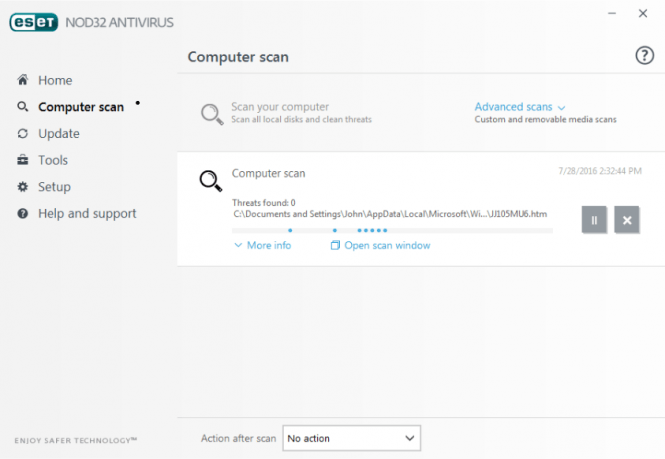This screenshot has height=459, width=665.
Task: Click the Home house icon
Action: click(22, 80)
